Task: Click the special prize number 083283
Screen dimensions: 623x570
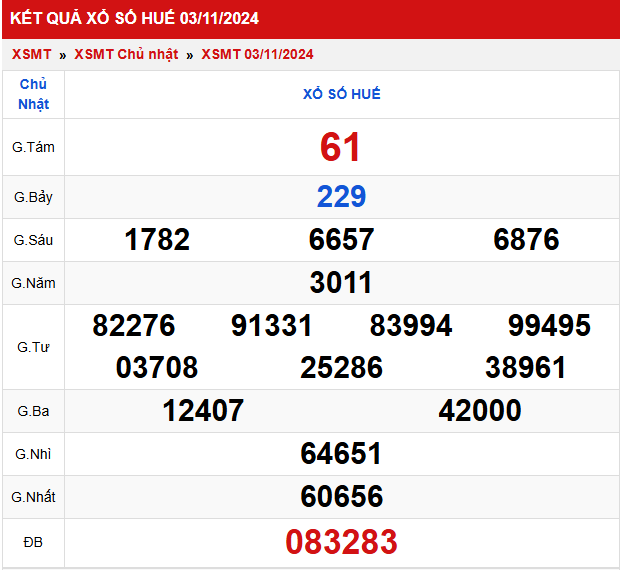Action: coord(341,542)
